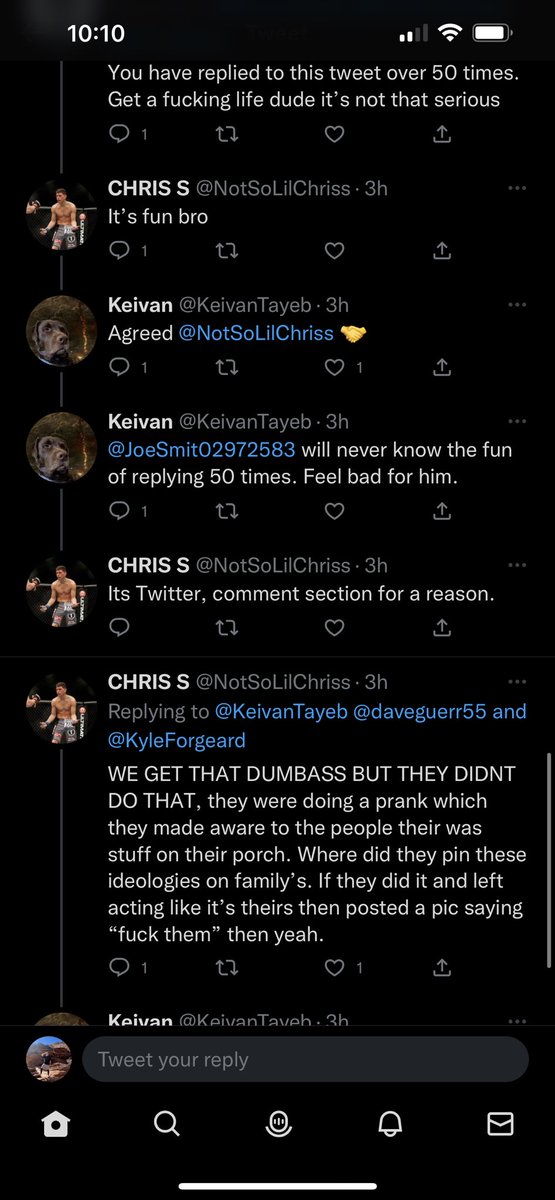
Task: Tap the Tweet your reply field
Action: tap(305, 1059)
